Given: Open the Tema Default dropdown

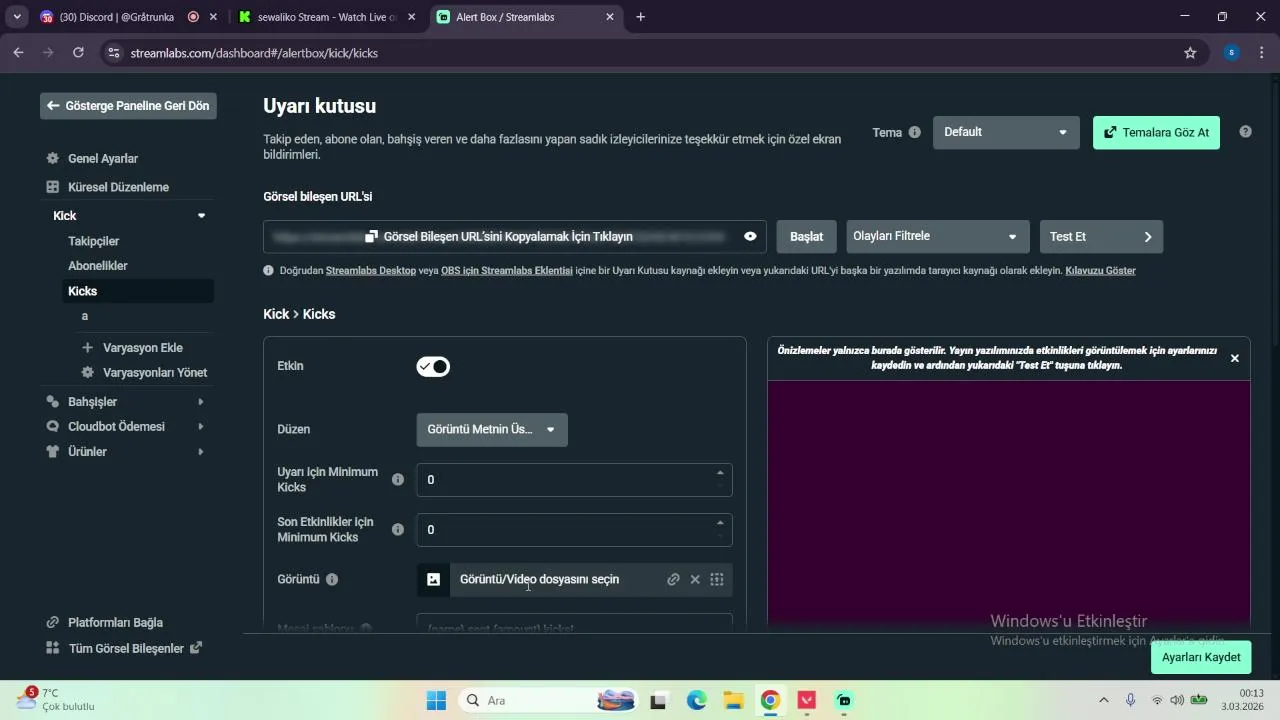Looking at the screenshot, I should point(1006,132).
